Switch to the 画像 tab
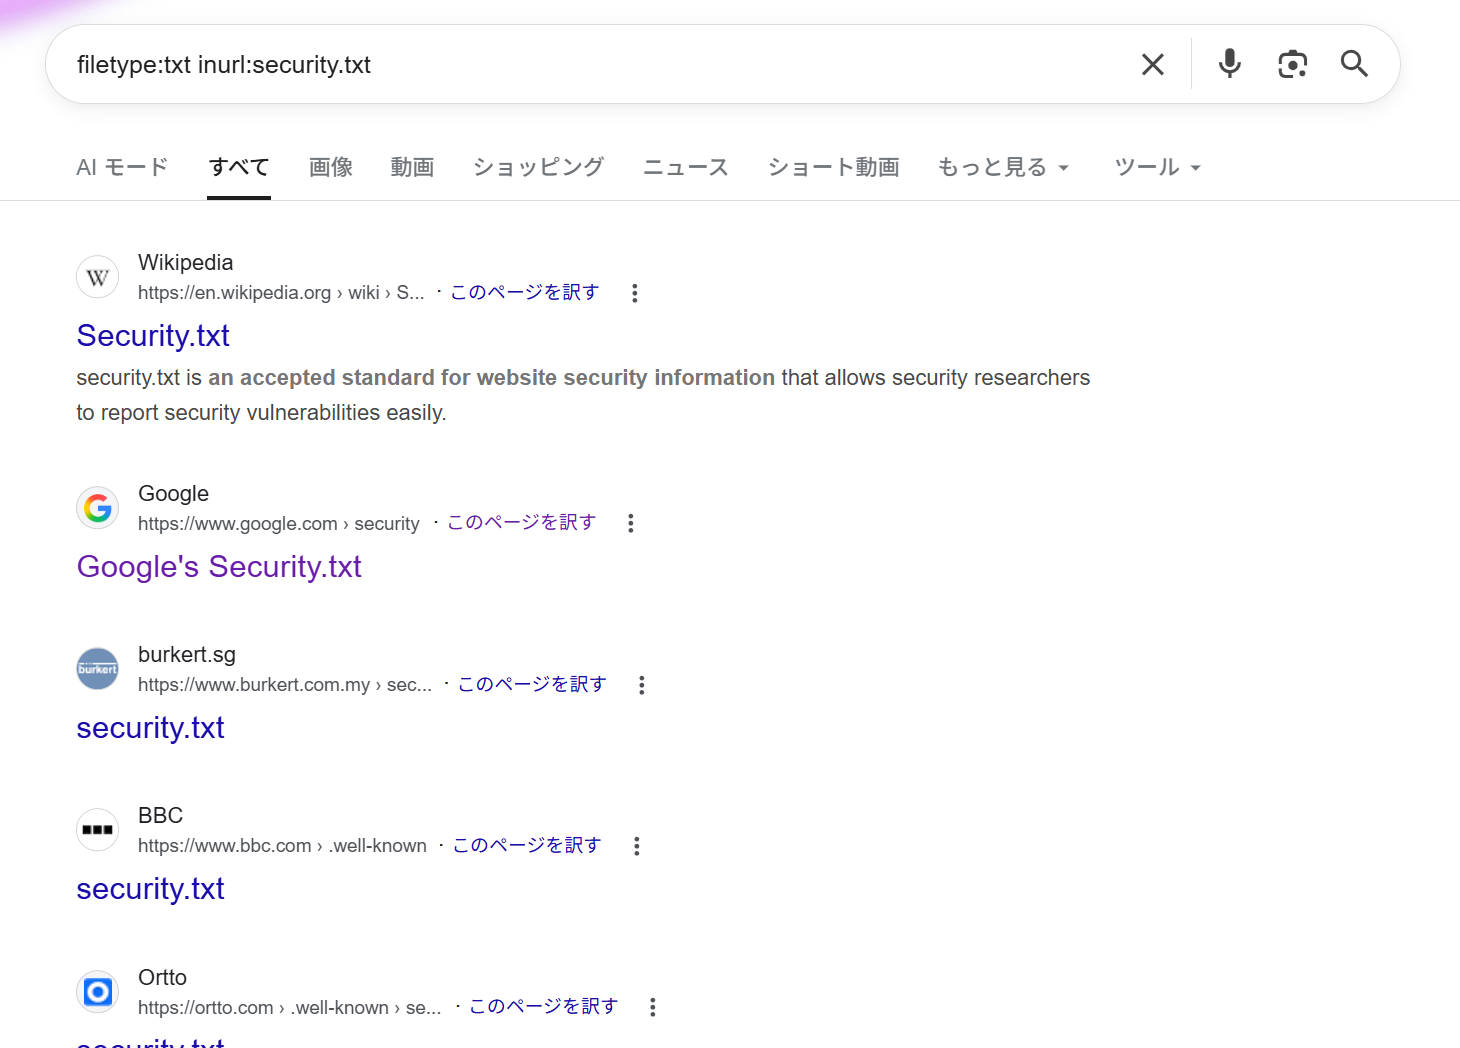This screenshot has height=1048, width=1460. pyautogui.click(x=330, y=167)
